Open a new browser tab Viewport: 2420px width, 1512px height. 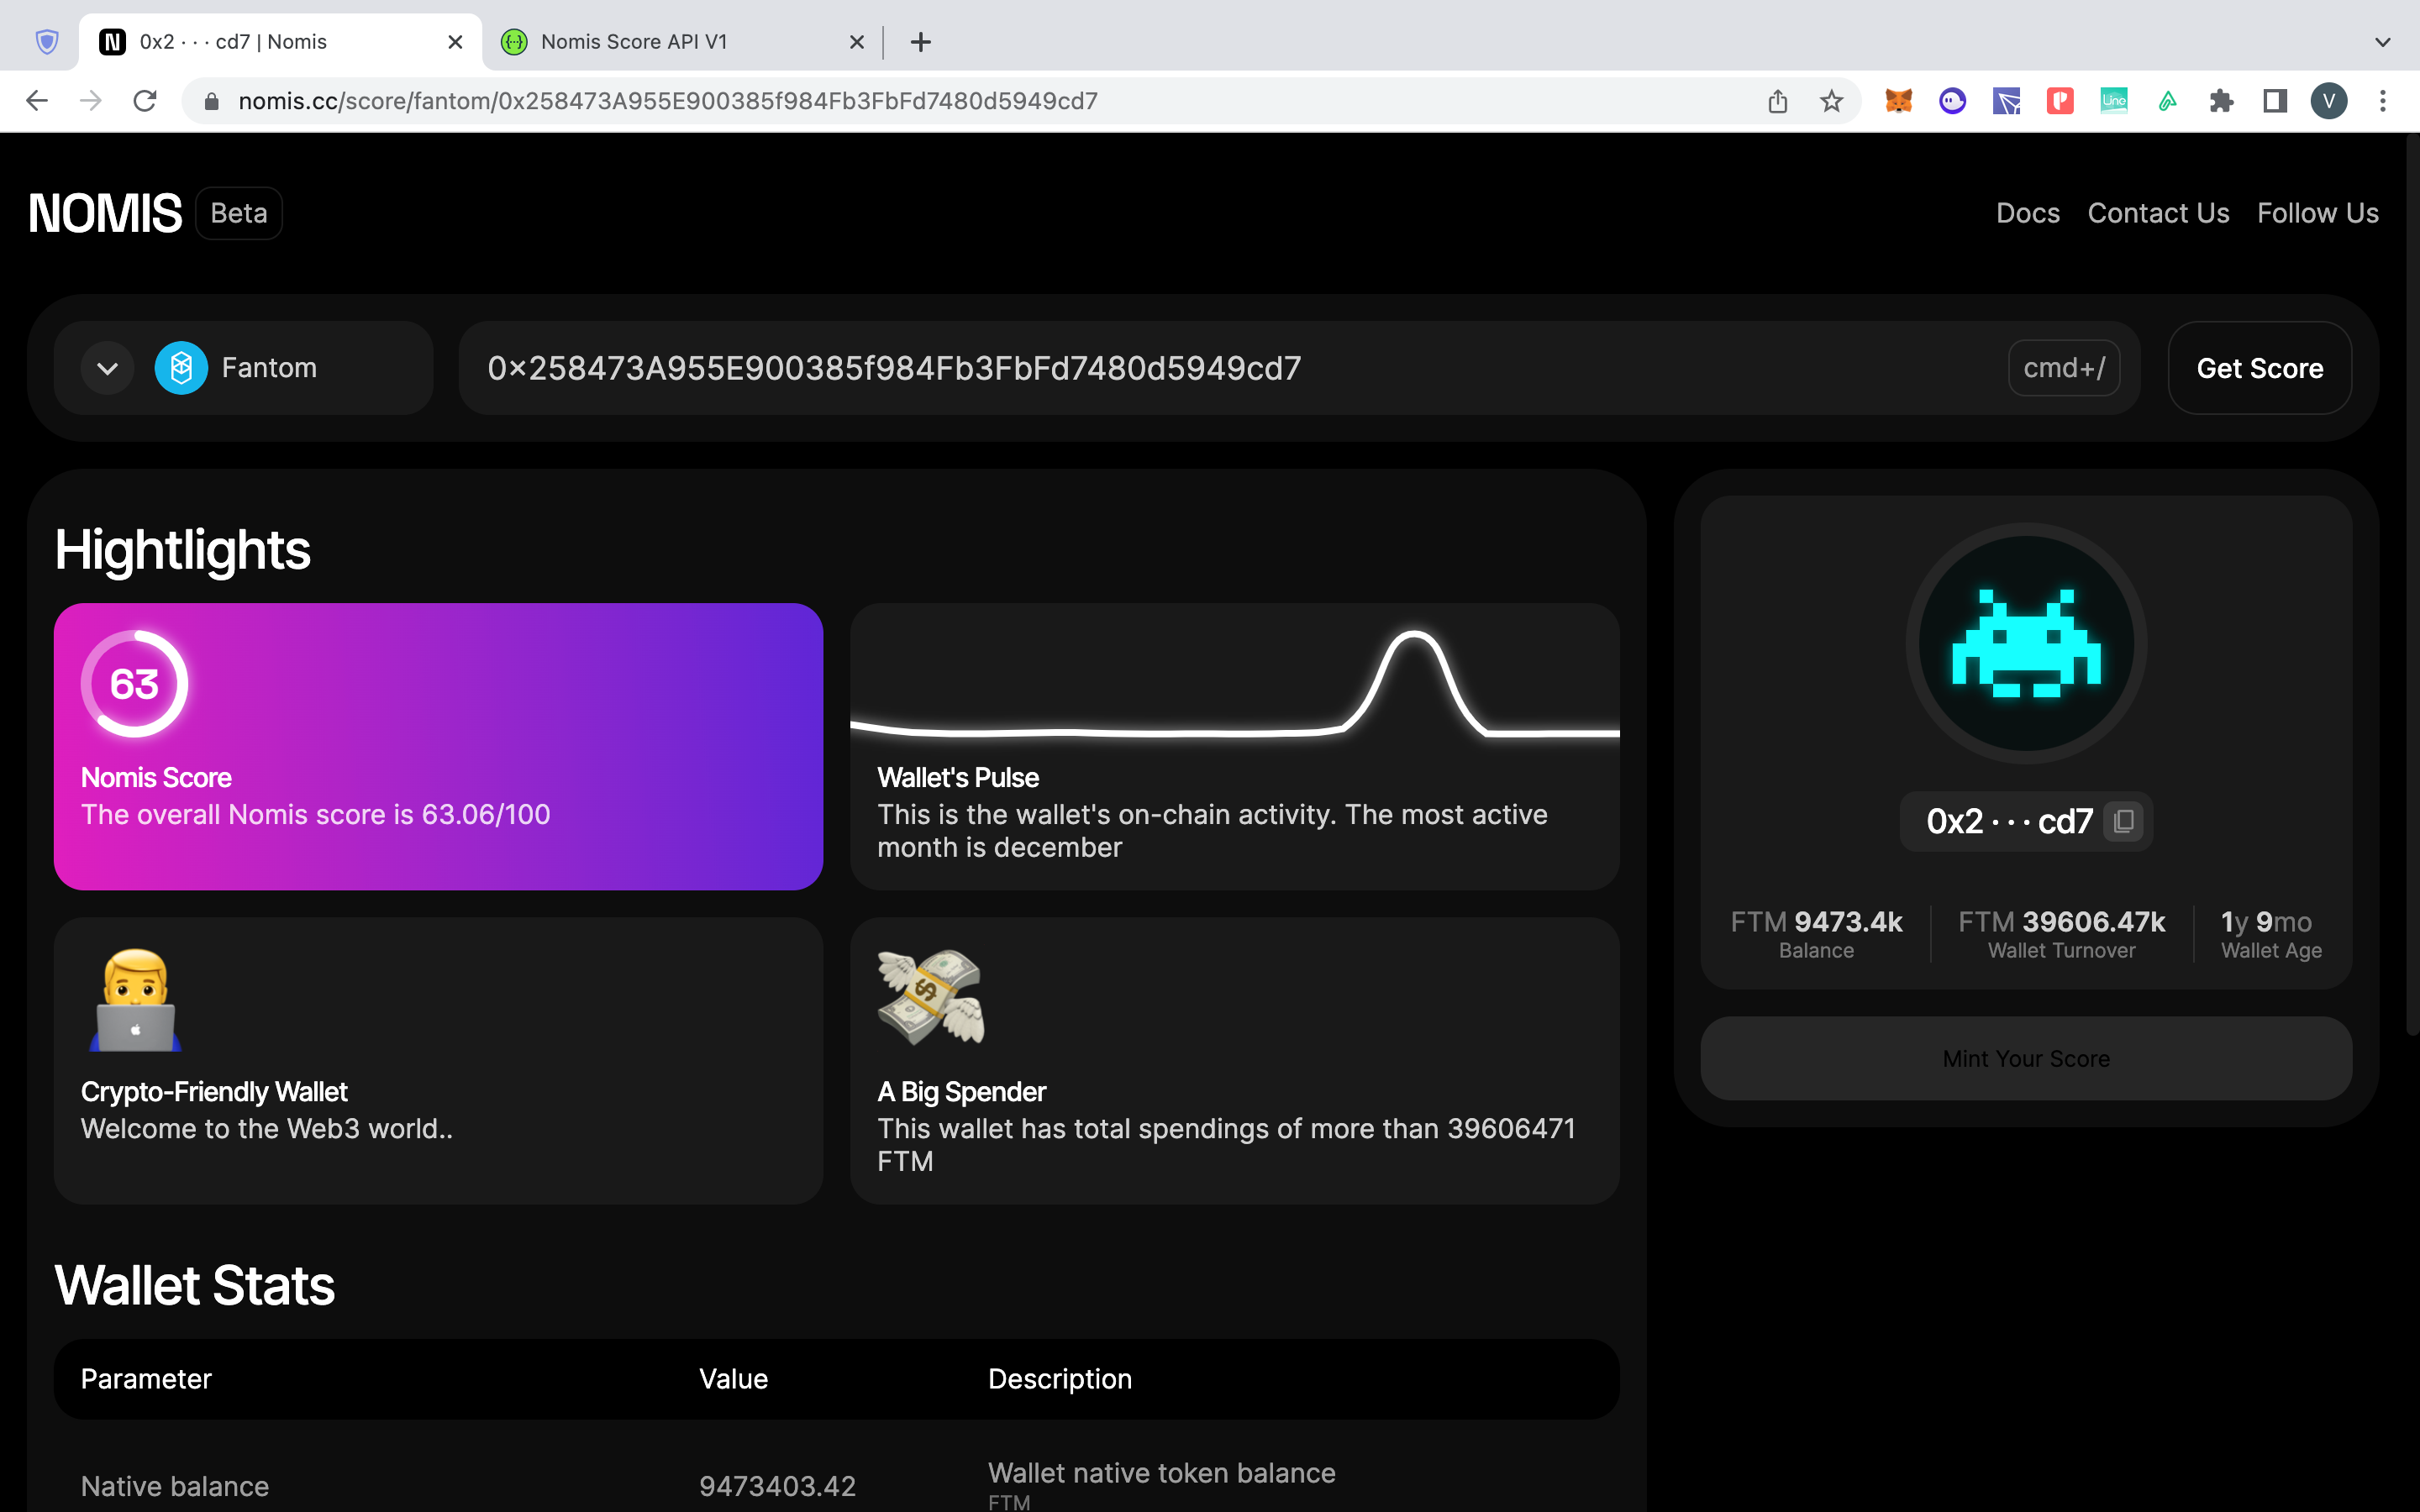921,42
